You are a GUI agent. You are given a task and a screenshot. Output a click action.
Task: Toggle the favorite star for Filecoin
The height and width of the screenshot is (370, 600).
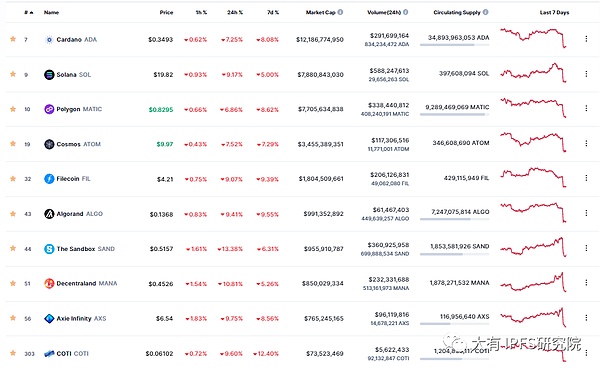[x=13, y=179]
